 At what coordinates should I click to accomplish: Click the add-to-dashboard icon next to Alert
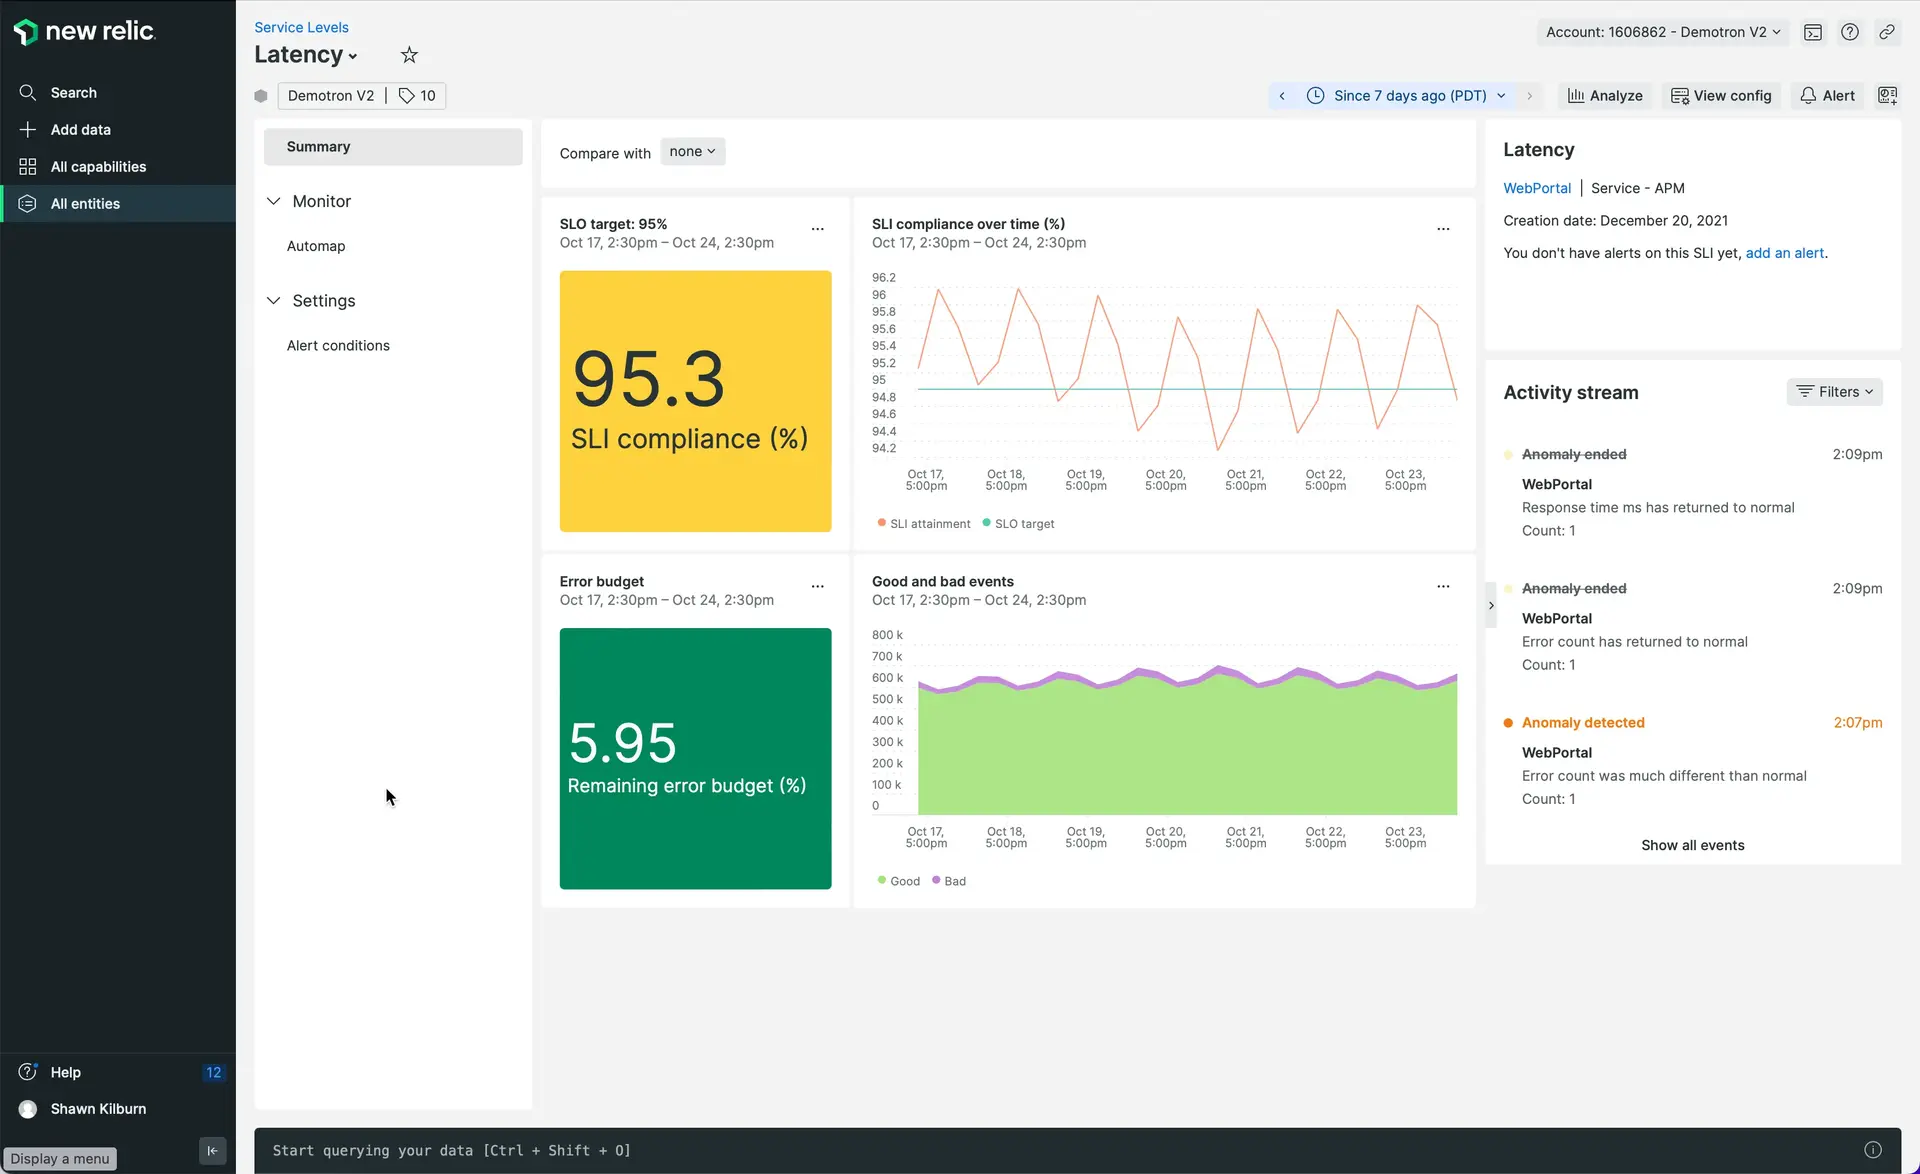coord(1887,96)
